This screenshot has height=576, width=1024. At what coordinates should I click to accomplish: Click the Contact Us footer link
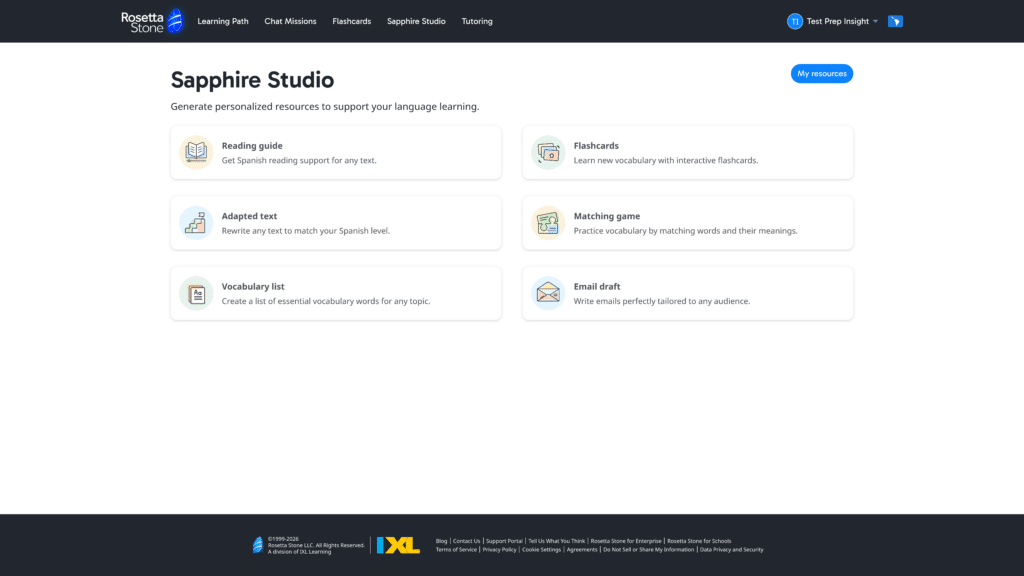coord(466,541)
